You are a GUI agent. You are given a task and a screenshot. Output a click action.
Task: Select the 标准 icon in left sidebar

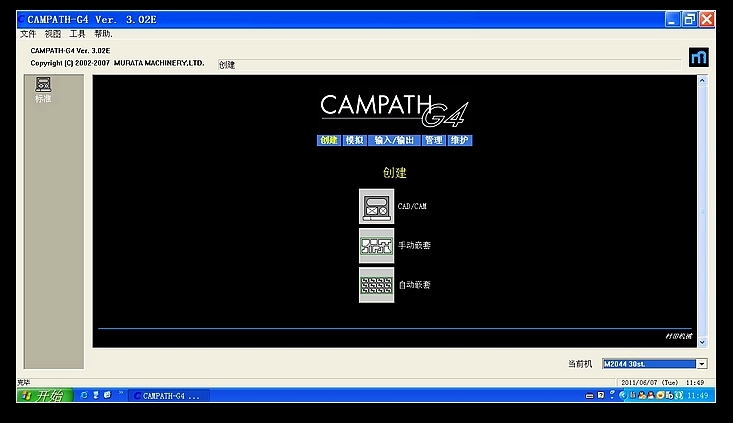pos(43,90)
